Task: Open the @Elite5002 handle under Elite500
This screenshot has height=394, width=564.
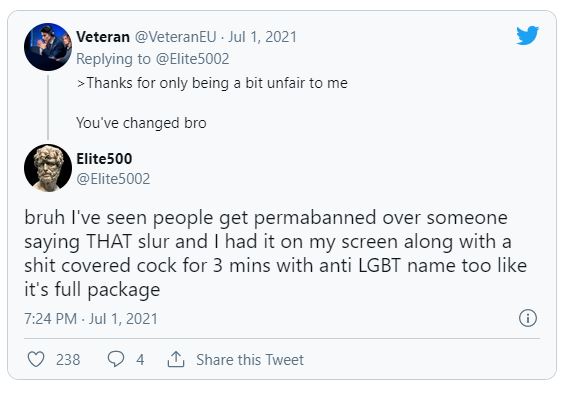Action: [113, 179]
